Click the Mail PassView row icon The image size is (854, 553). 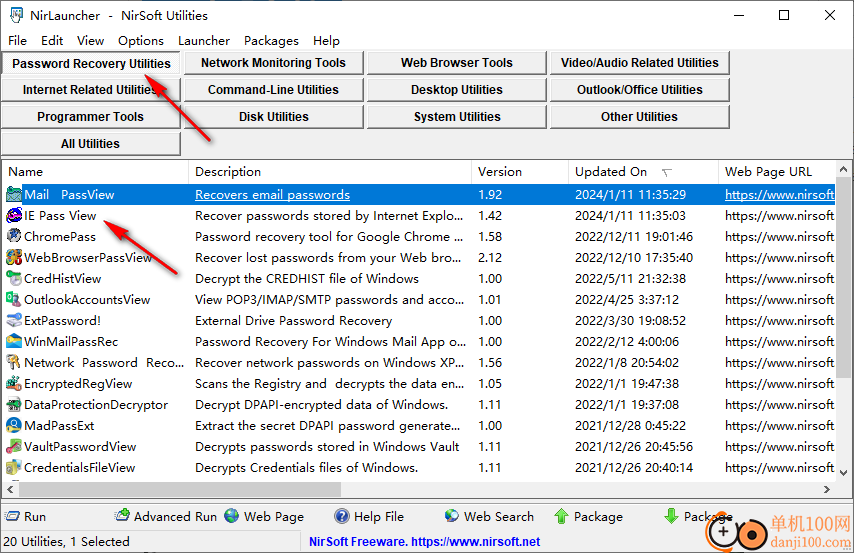click(14, 195)
